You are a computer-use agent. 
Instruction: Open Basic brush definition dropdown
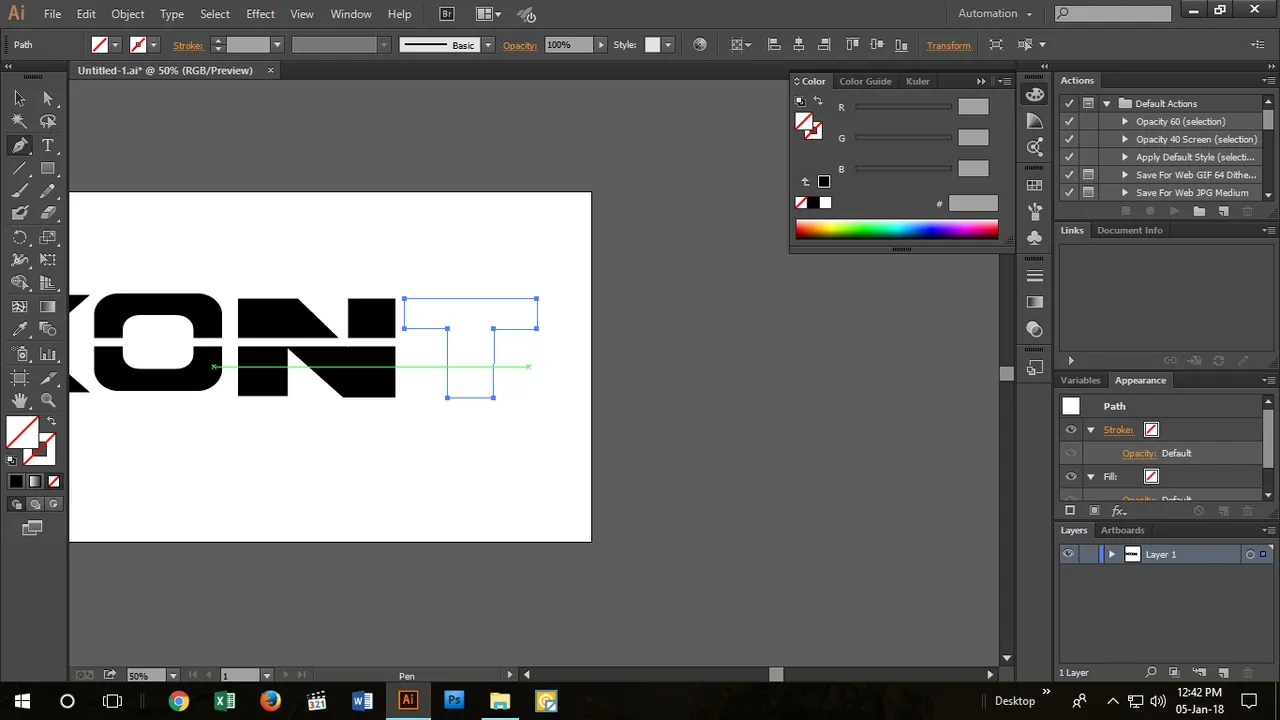click(x=488, y=45)
